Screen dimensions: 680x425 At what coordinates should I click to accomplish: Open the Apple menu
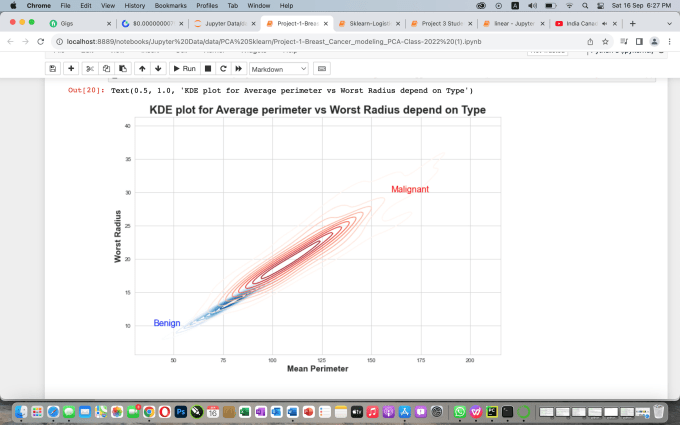(13, 6)
